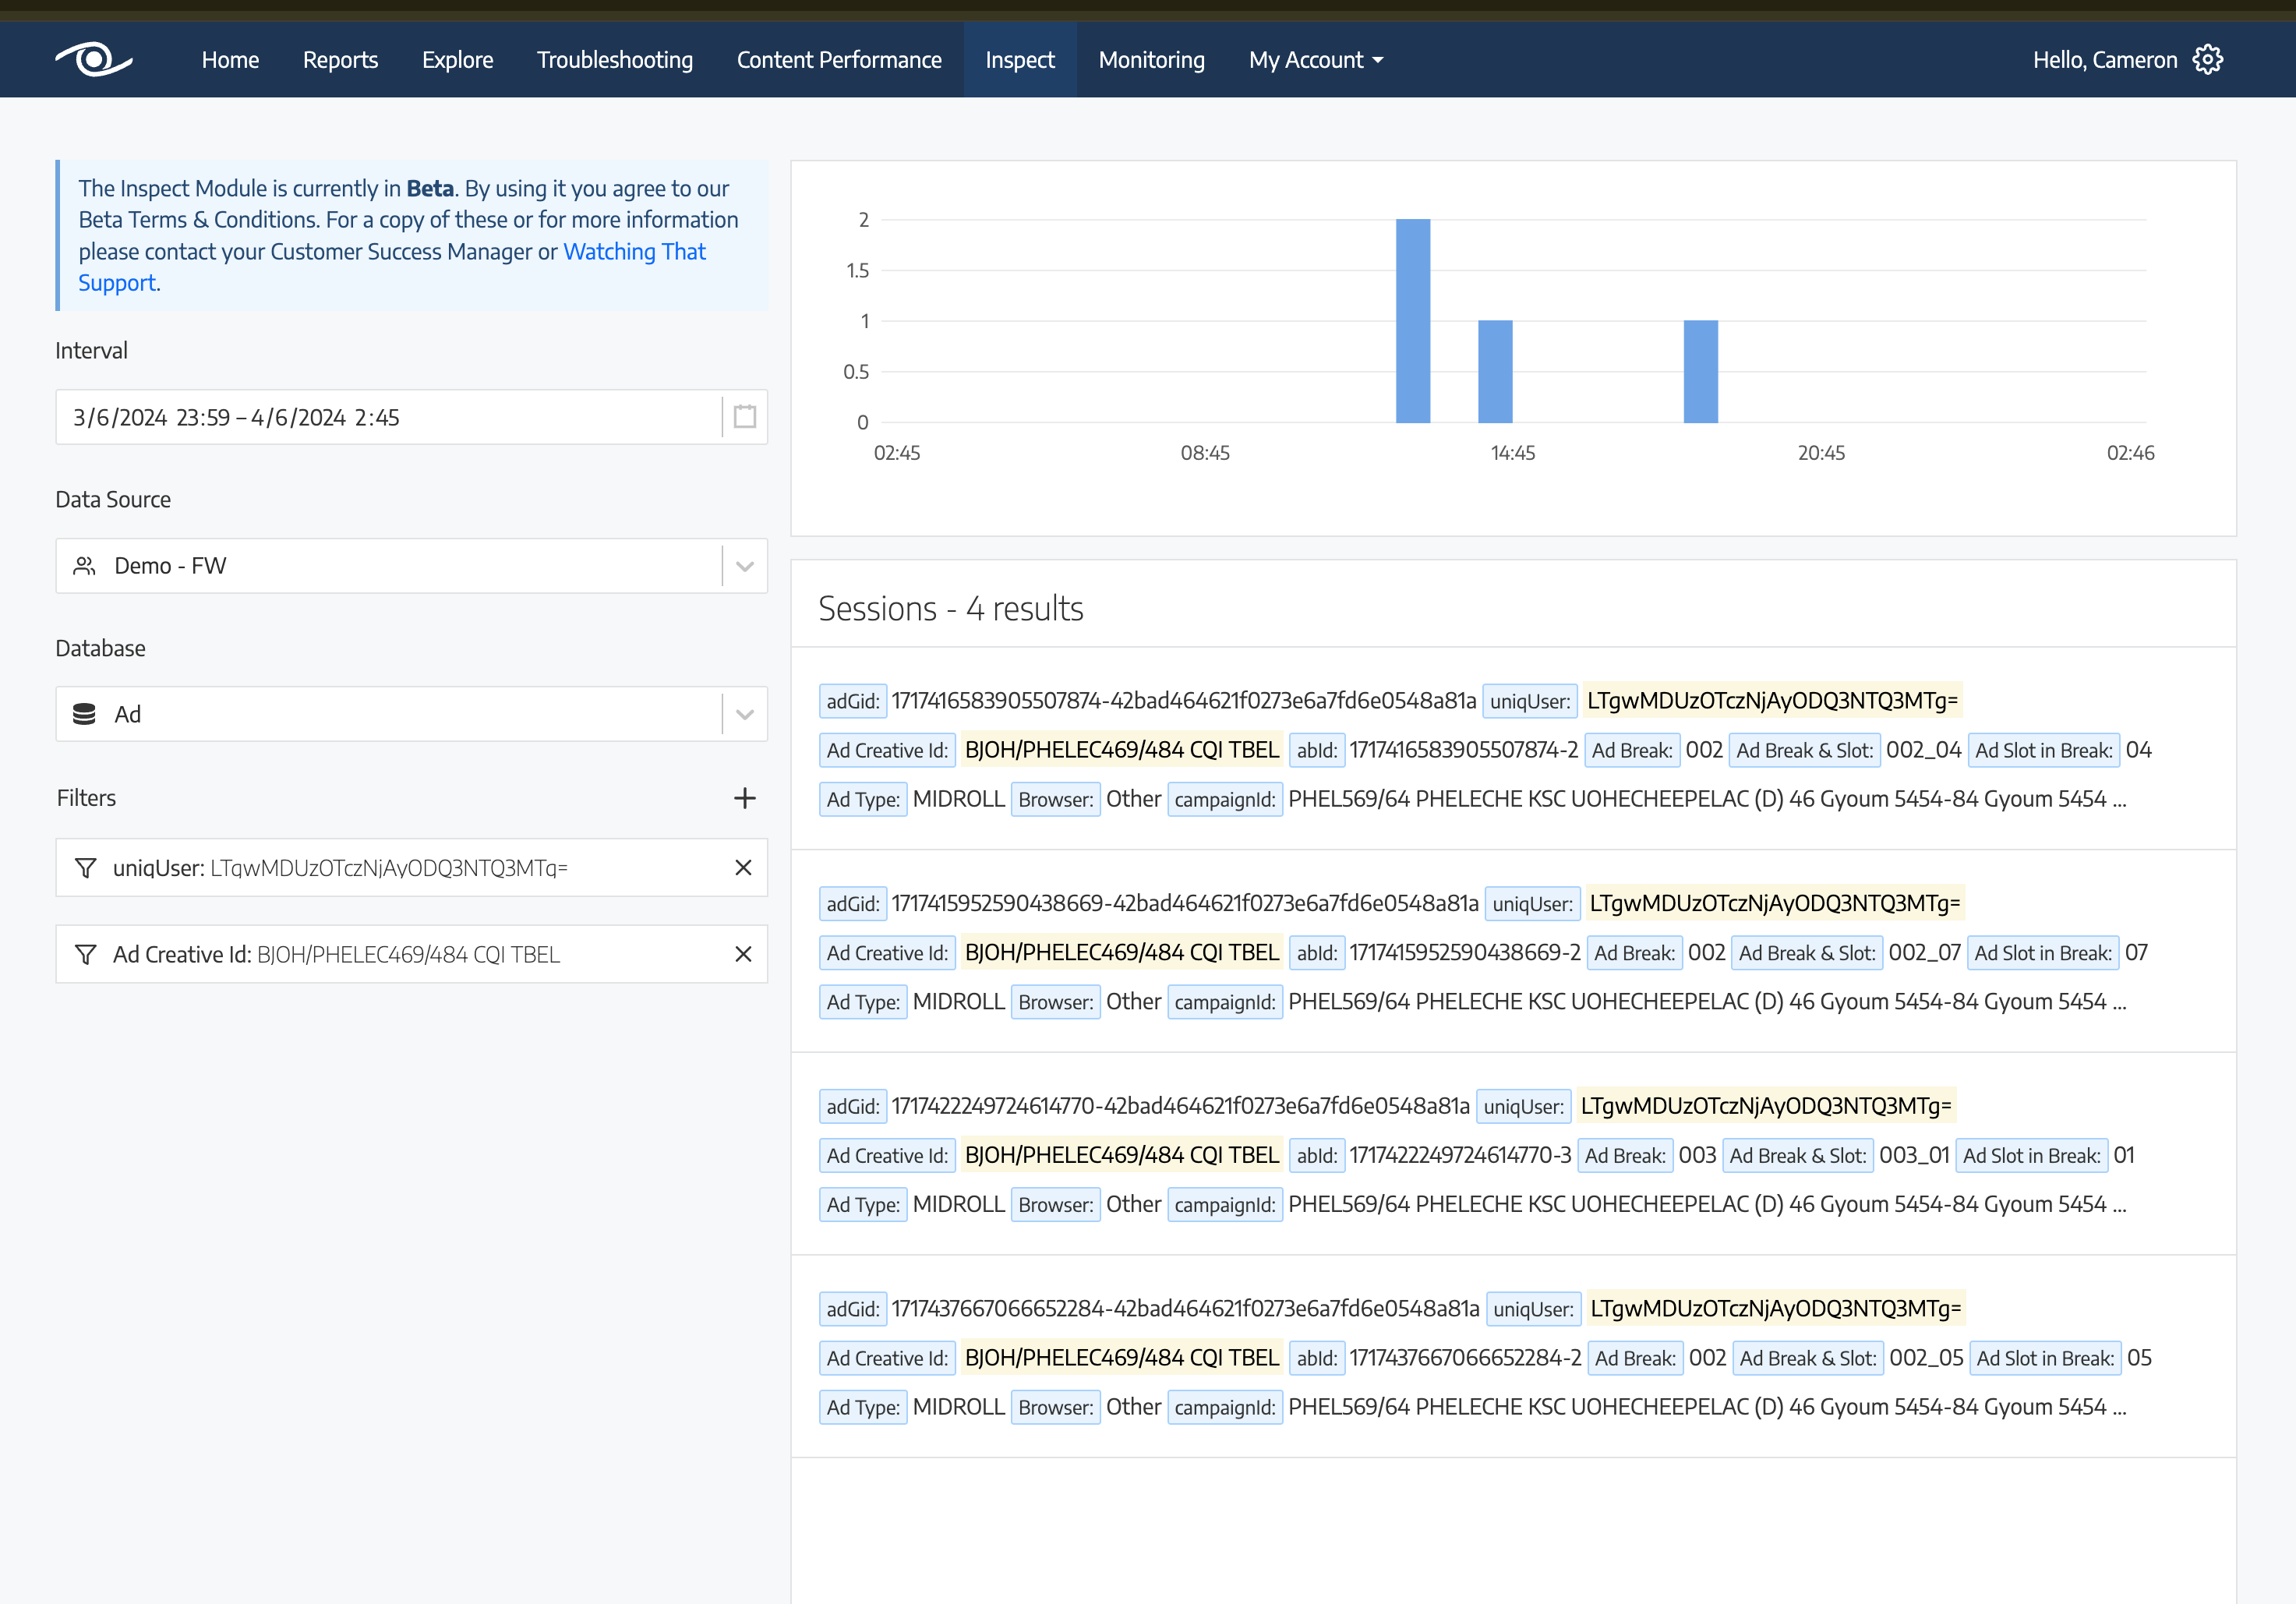
Task: Click the funnel icon on Ad Creative Id filter
Action: pyautogui.click(x=86, y=954)
